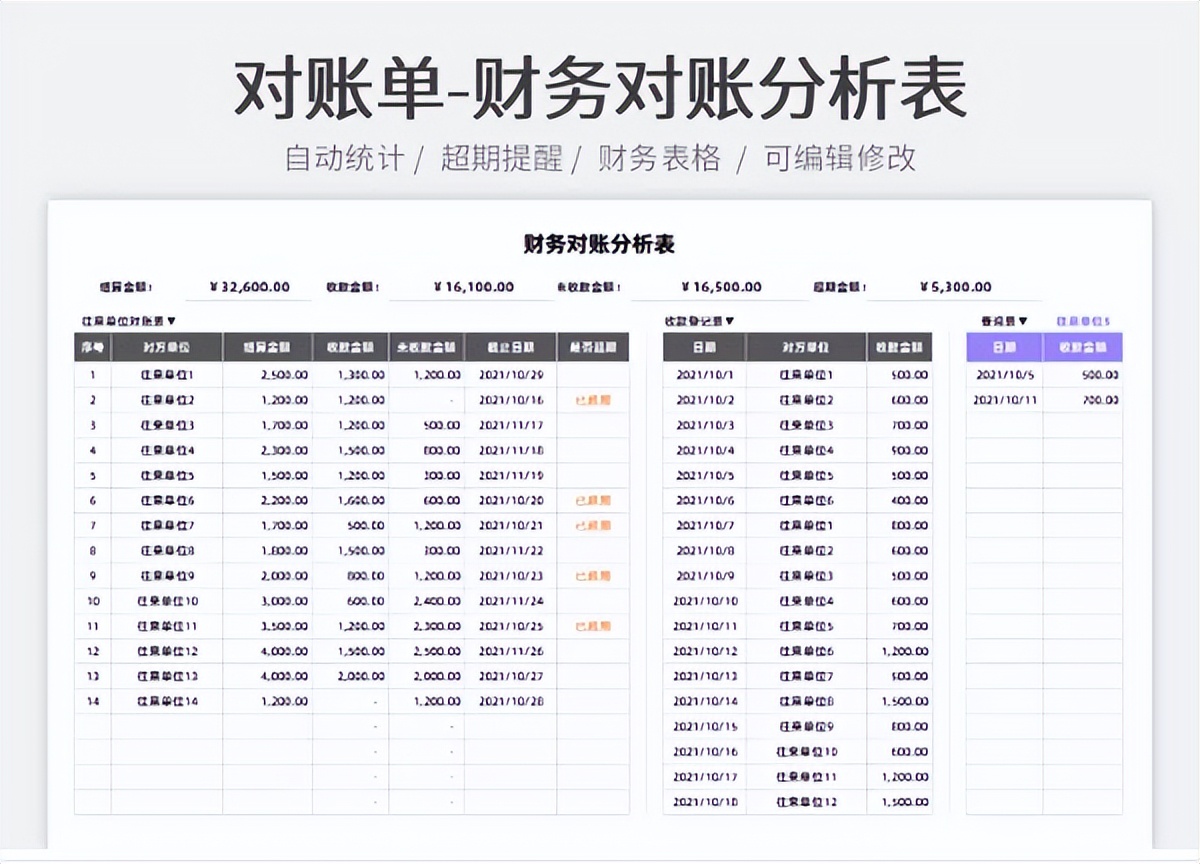Select the 未收款金额 field showing ¥16,500.00
Image resolution: width=1200 pixels, height=864 pixels.
(719, 285)
